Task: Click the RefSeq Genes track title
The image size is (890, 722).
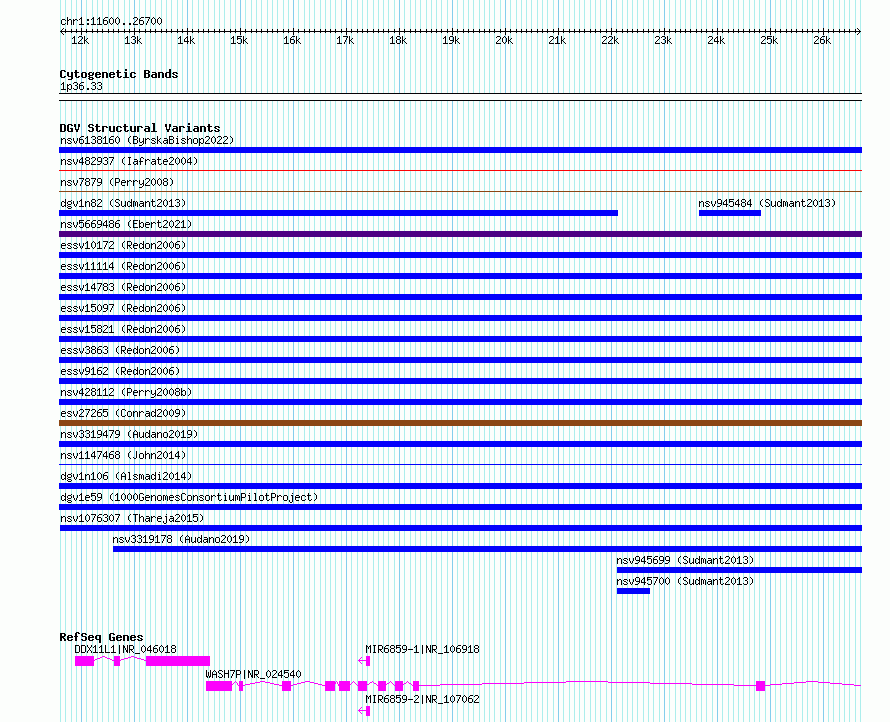Action: tap(101, 637)
